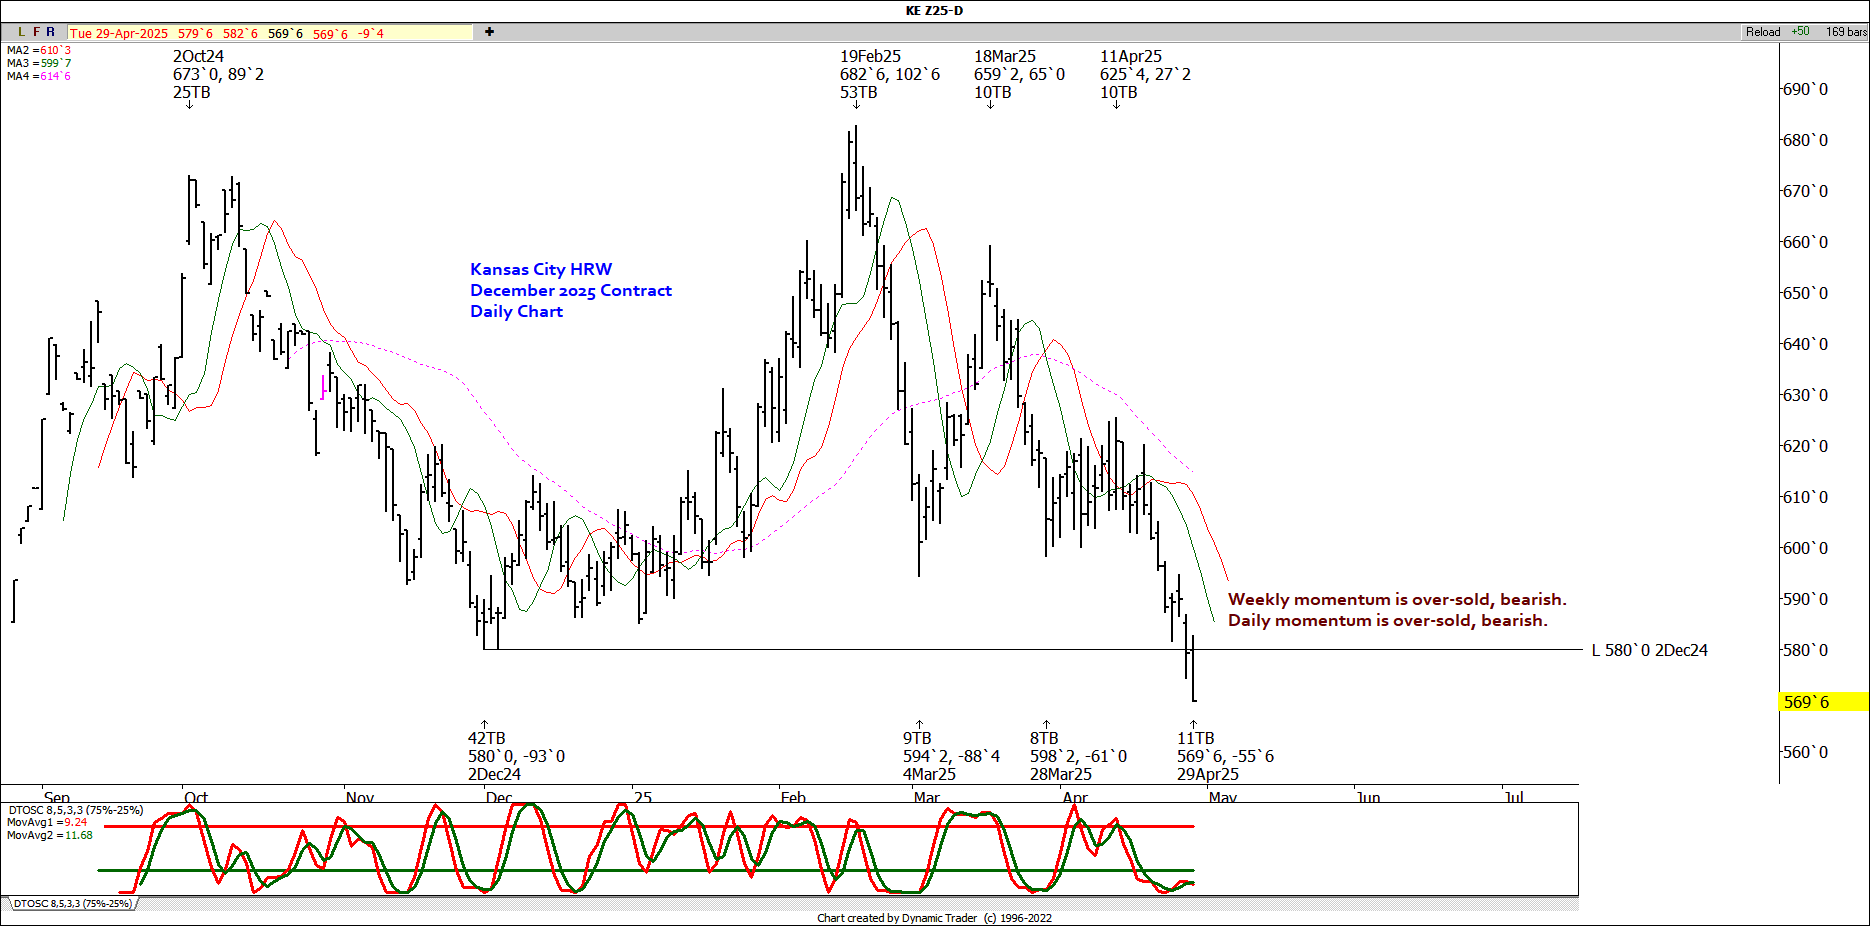Click the daily momentum over-sold note
The image size is (1870, 926).
point(1388,620)
